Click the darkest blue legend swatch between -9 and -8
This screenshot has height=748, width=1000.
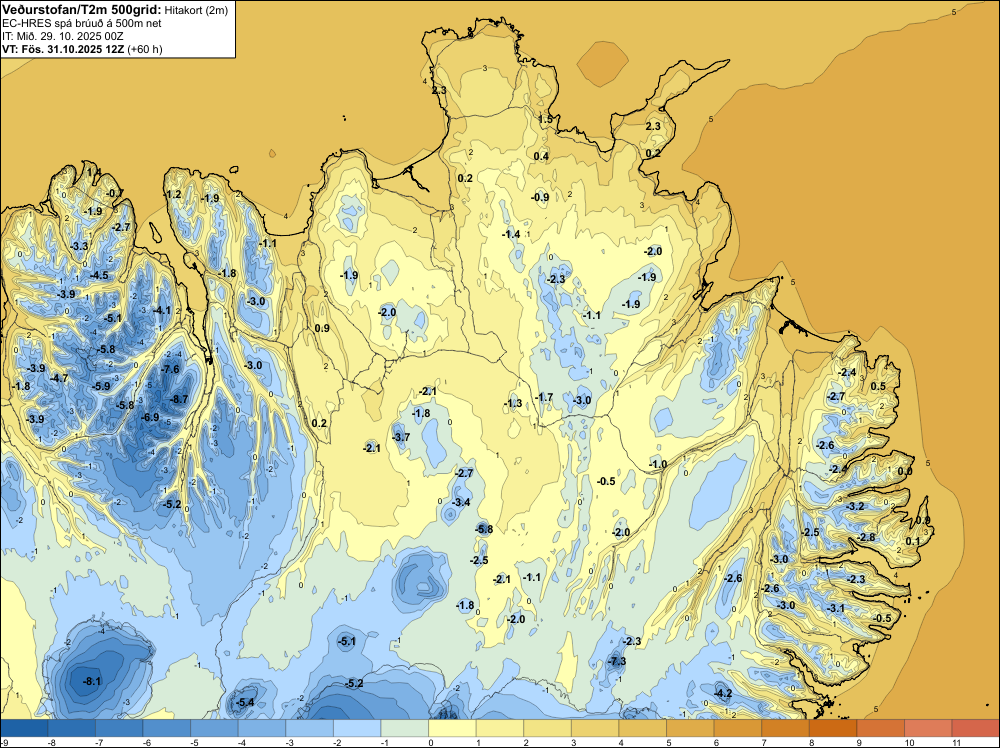24,728
